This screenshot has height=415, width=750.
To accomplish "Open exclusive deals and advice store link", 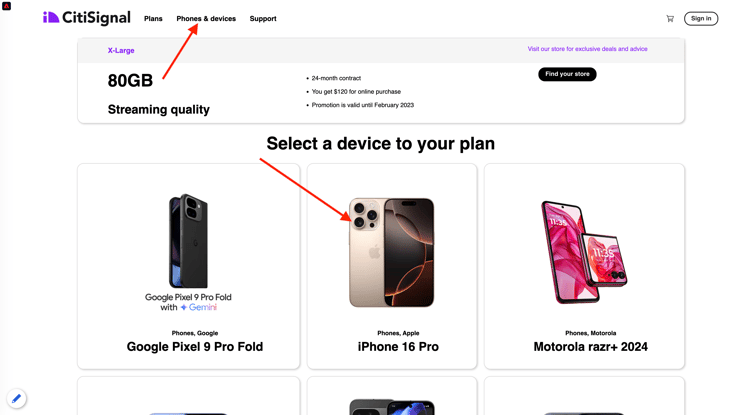I will [x=587, y=49].
